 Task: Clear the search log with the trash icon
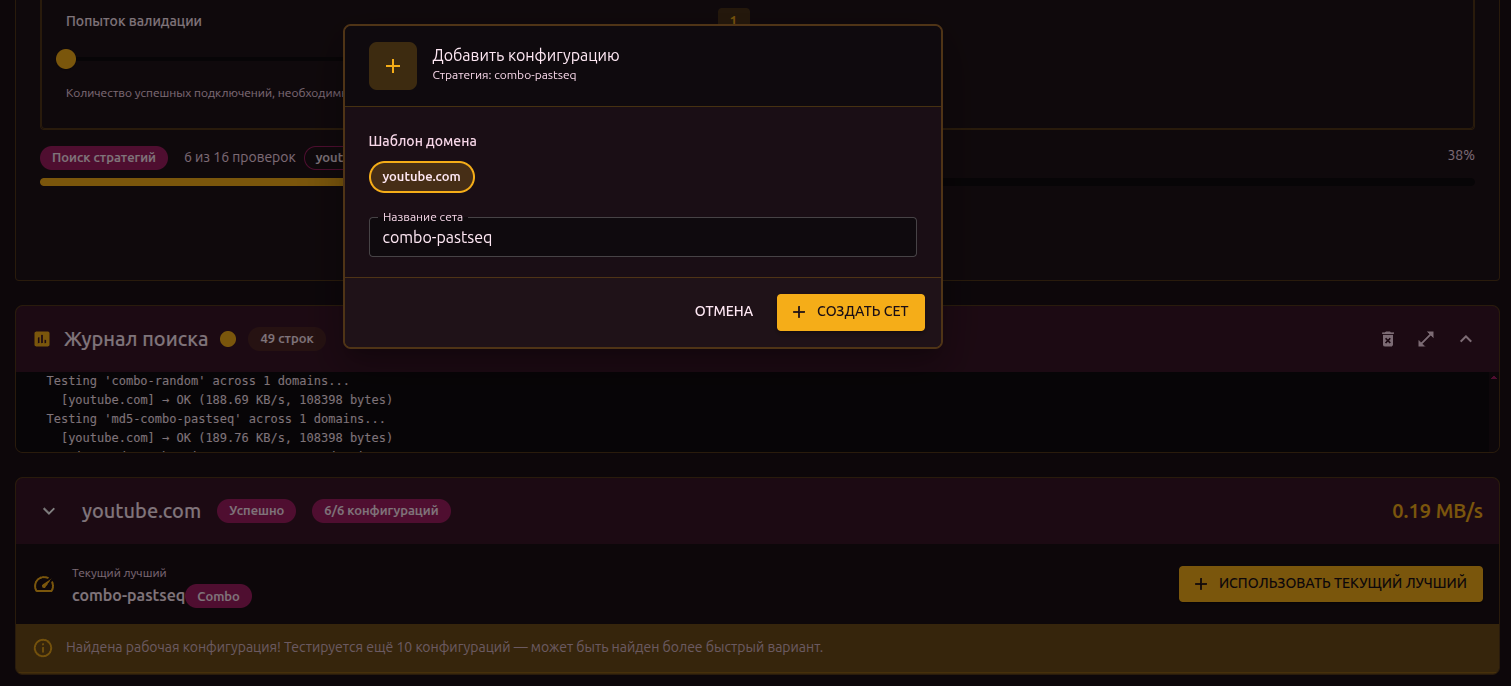[1387, 339]
